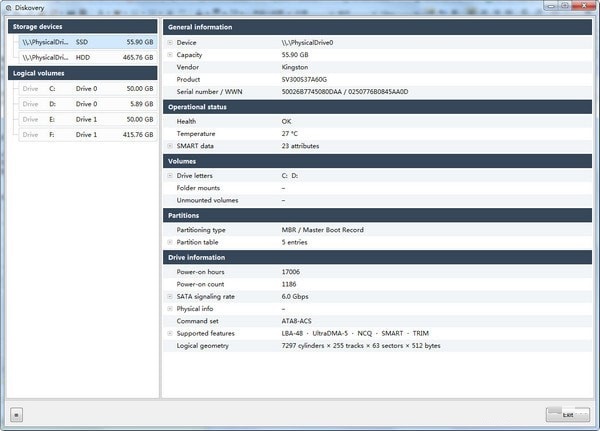Click the Kingston vendor value

click(x=295, y=67)
